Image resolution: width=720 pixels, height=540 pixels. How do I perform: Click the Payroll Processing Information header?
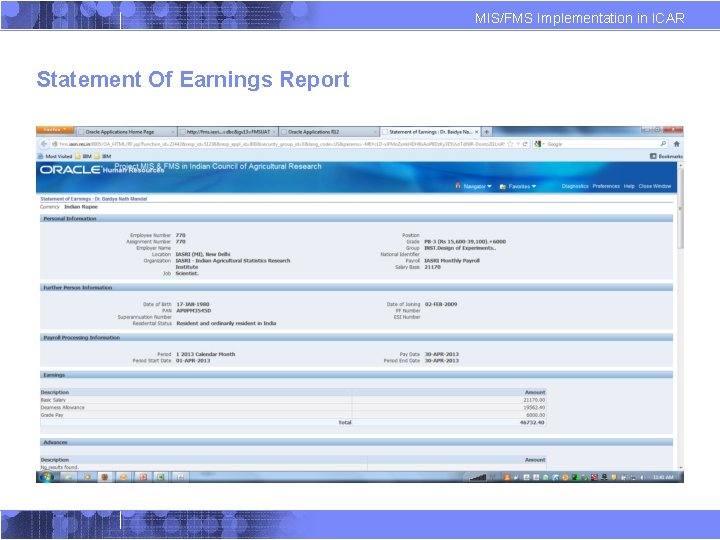[x=356, y=338]
